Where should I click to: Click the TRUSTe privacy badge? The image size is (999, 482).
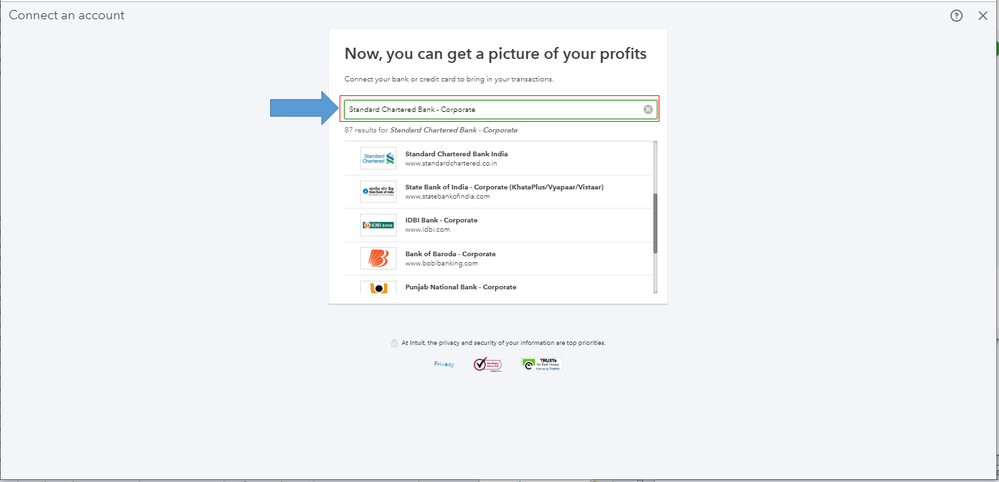(x=541, y=365)
